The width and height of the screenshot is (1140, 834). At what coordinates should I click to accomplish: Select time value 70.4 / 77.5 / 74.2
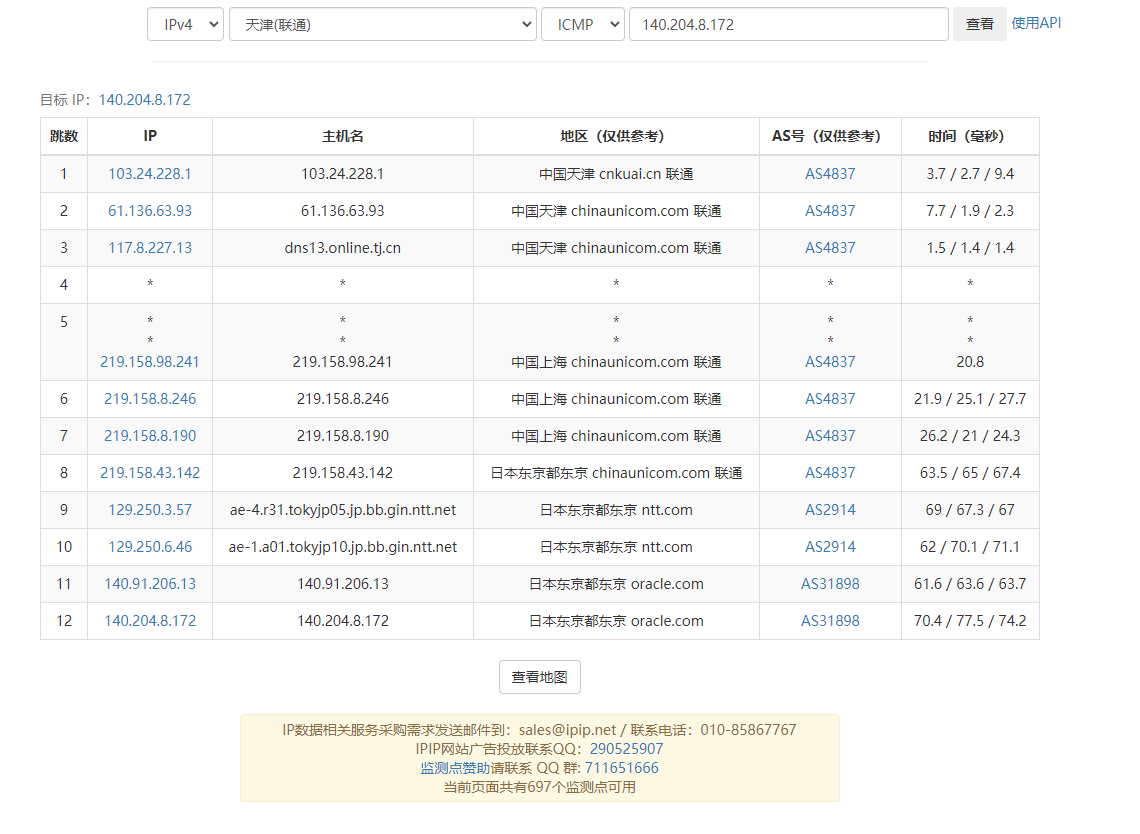coord(970,621)
